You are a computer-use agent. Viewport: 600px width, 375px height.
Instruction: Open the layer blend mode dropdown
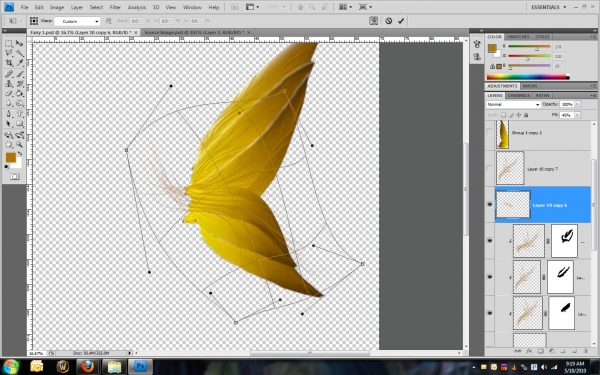(x=514, y=104)
